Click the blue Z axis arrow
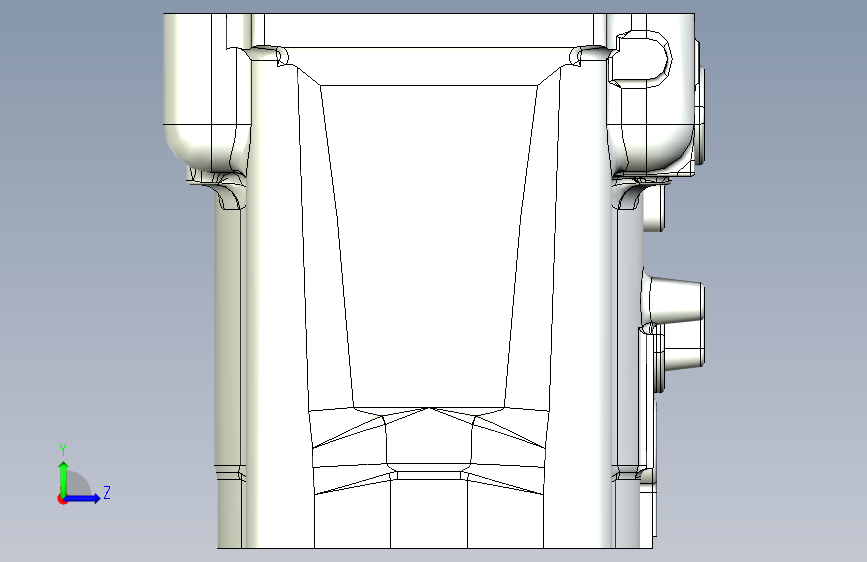 click(x=83, y=498)
